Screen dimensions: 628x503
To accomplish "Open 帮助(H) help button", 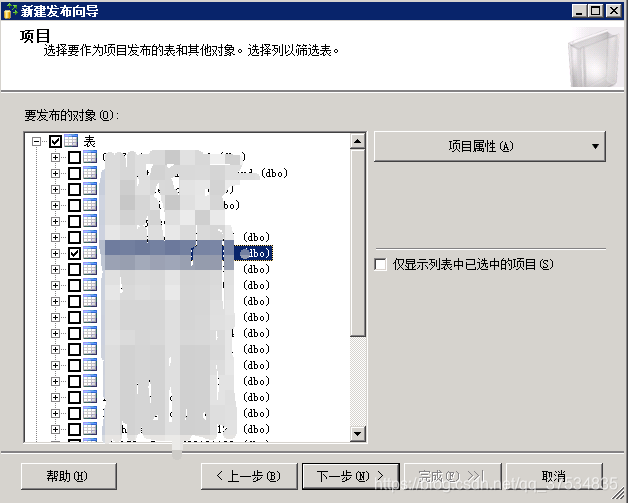I will tap(68, 476).
